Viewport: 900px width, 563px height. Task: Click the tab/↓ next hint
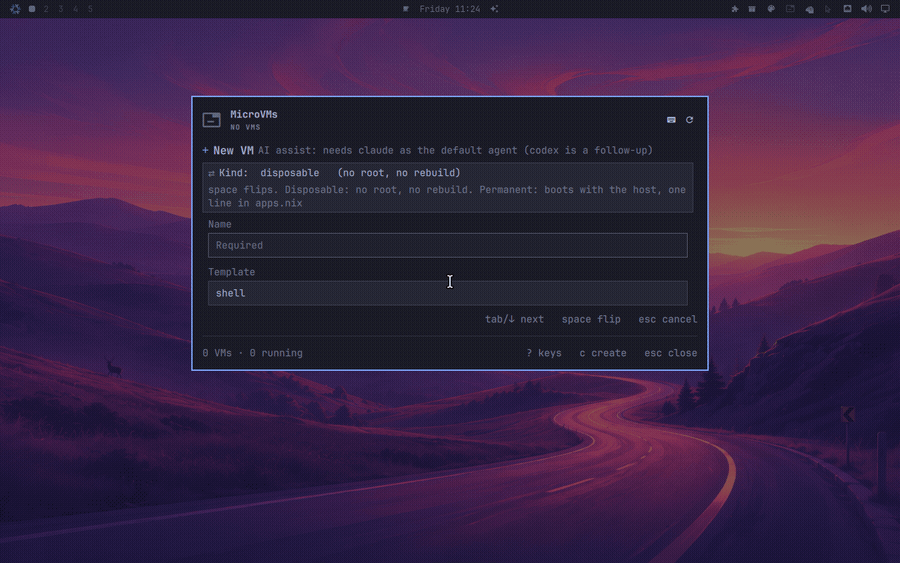point(514,319)
